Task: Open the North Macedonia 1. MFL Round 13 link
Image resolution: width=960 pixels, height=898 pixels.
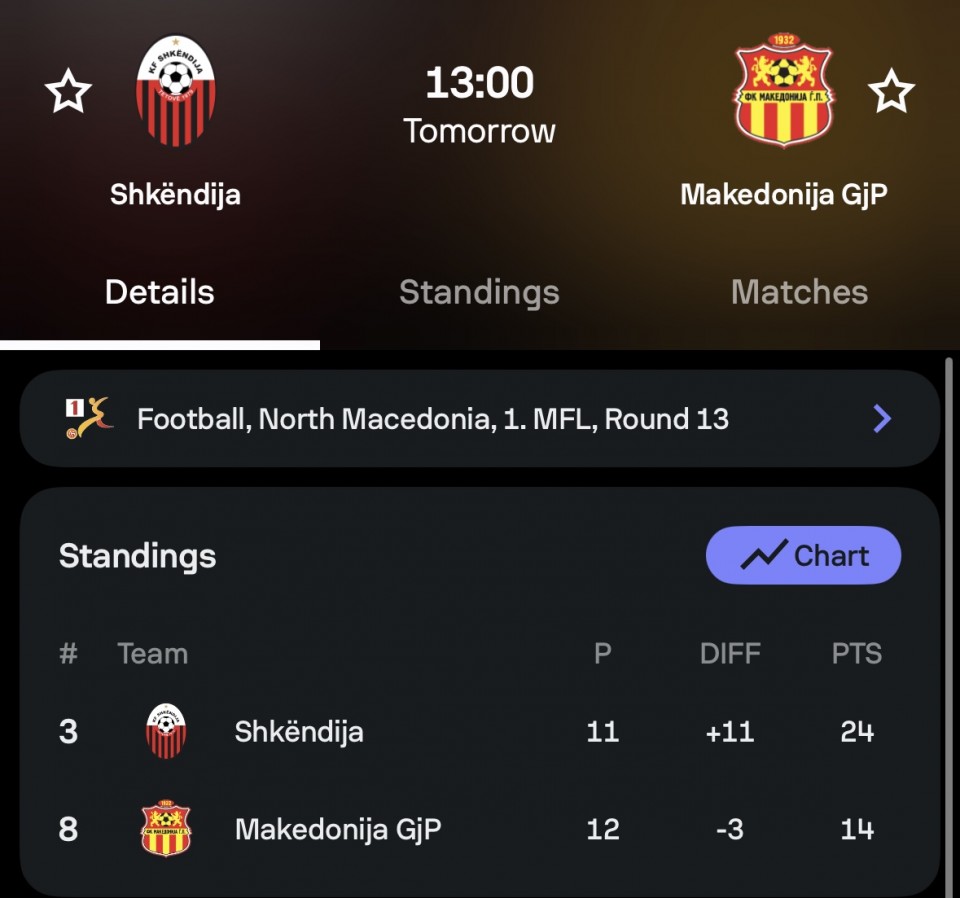Action: [x=432, y=419]
